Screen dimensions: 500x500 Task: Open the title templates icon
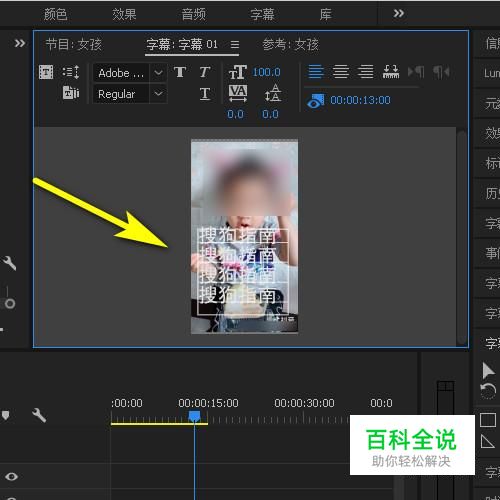(71, 93)
